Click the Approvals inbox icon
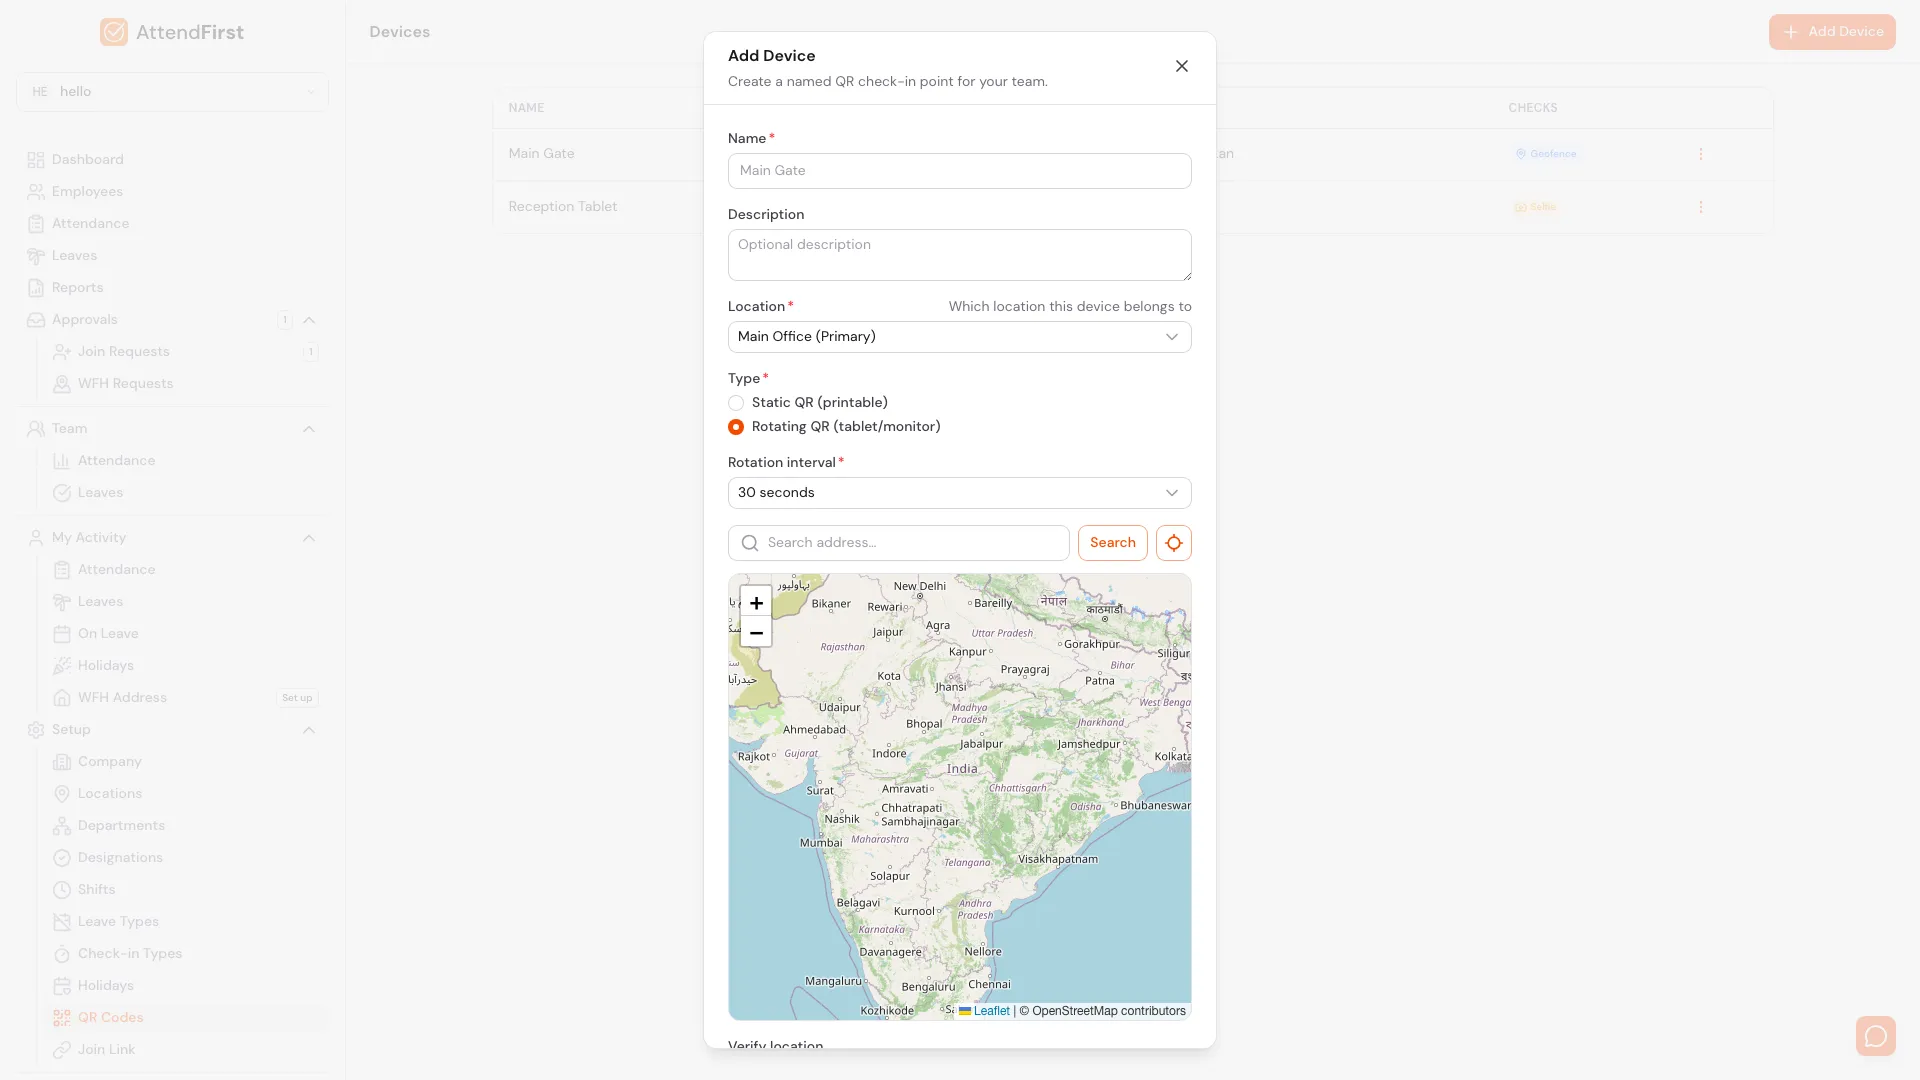 click(36, 320)
